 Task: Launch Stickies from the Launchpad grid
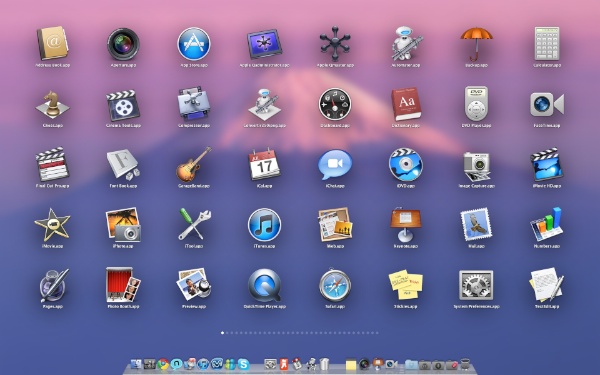[406, 285]
